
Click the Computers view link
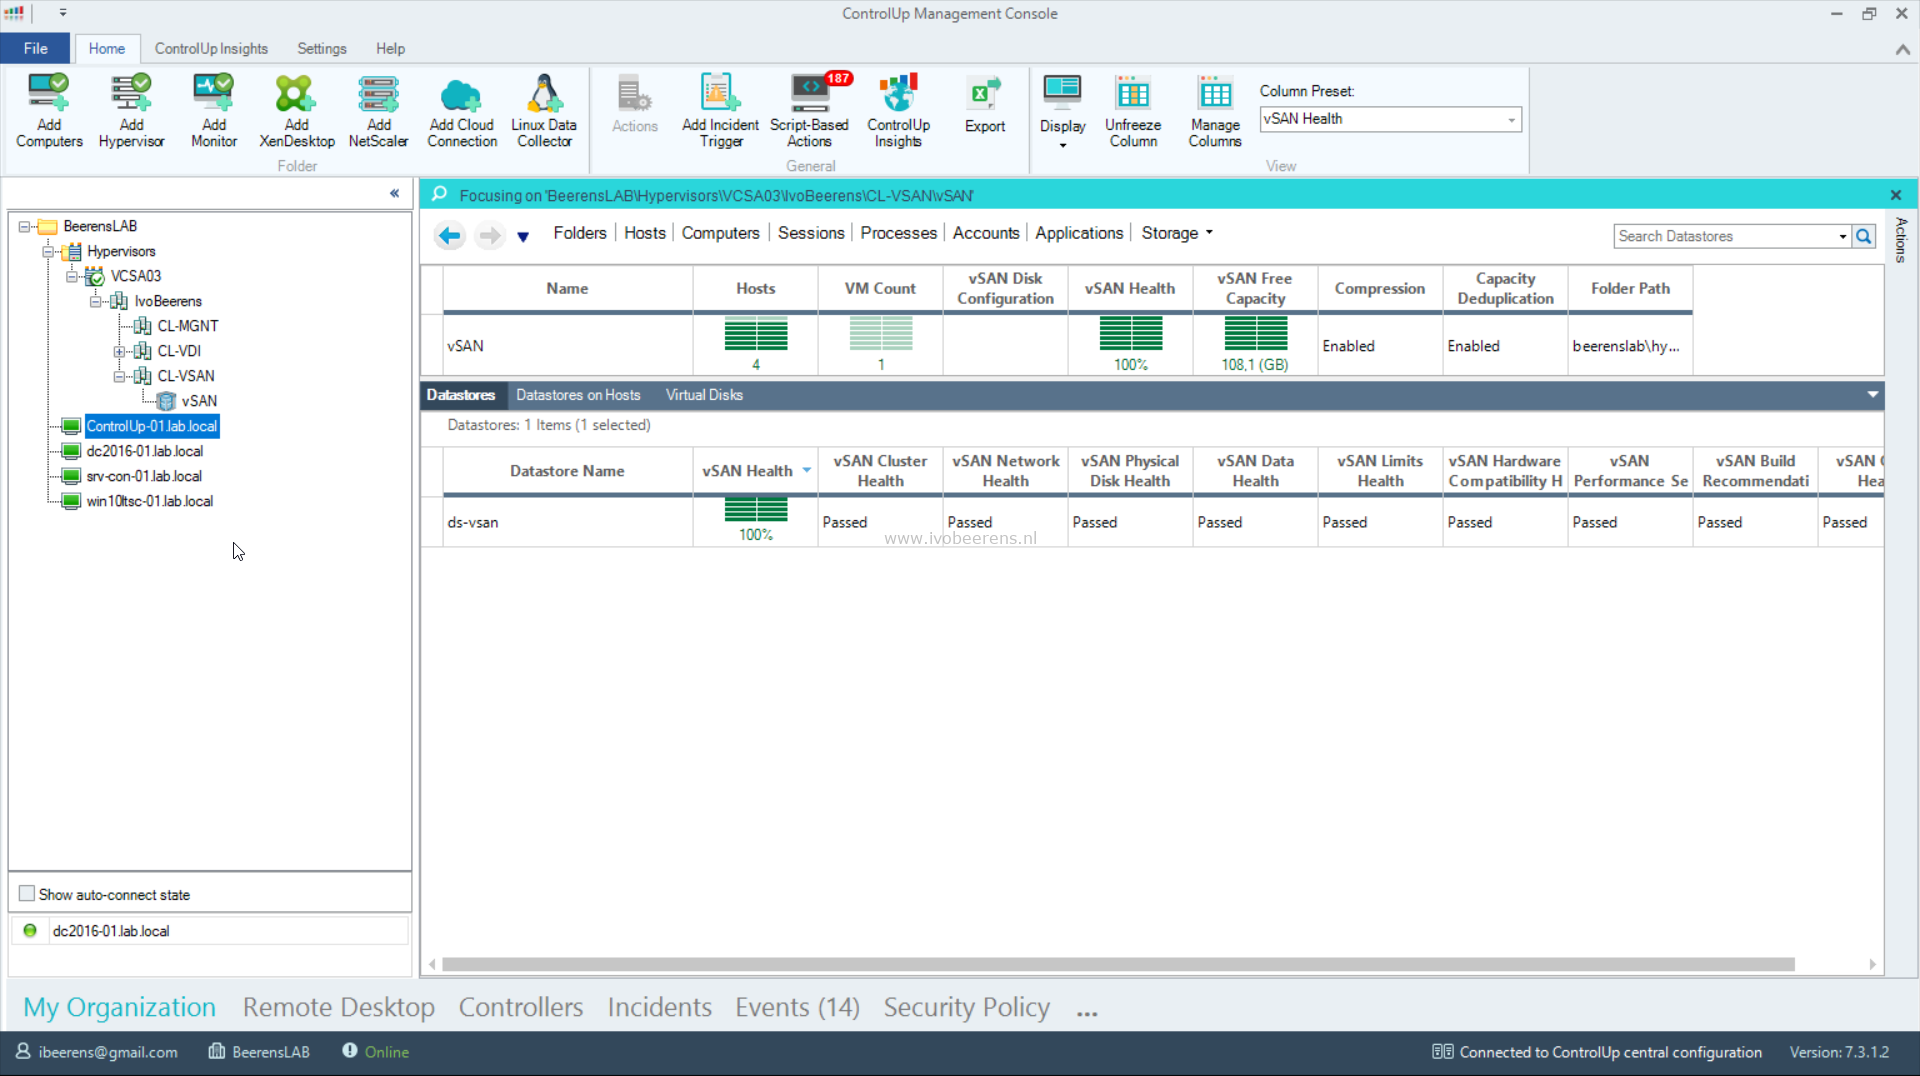720,232
